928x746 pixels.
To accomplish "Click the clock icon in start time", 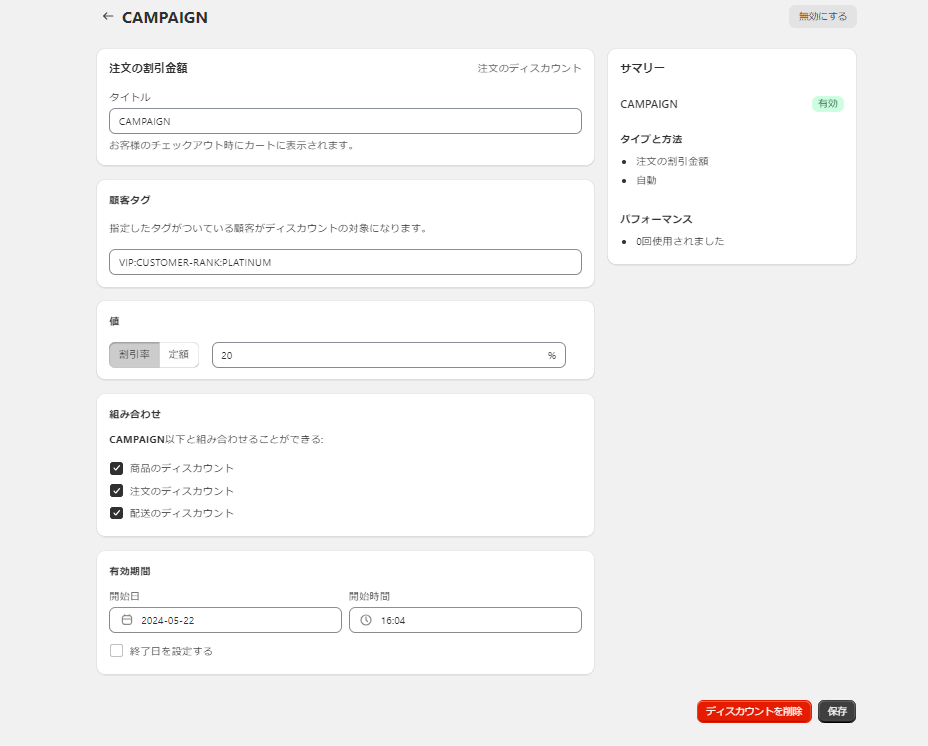I will click(x=366, y=620).
